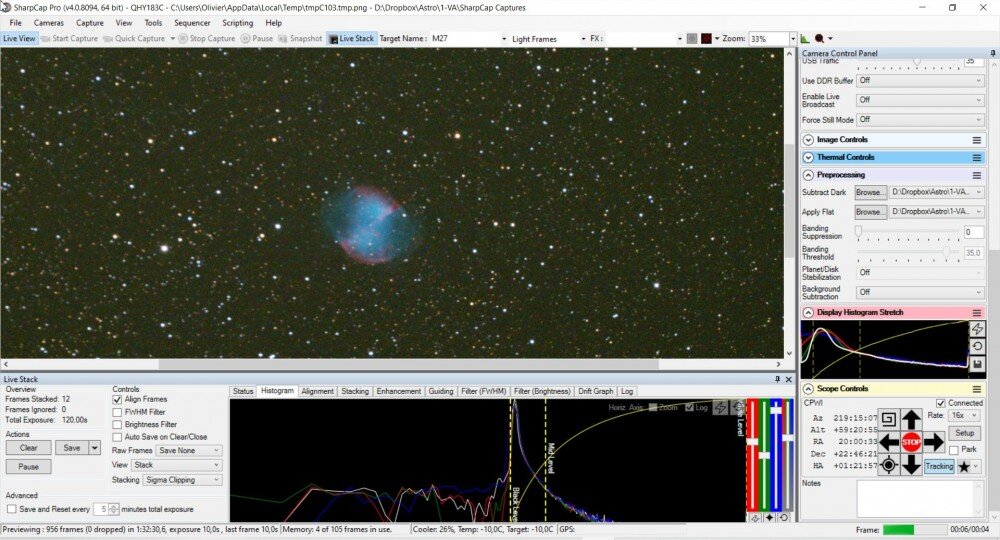Viewport: 1000px width, 540px height.
Task: Click the red STOP scope button
Action: tap(911, 441)
